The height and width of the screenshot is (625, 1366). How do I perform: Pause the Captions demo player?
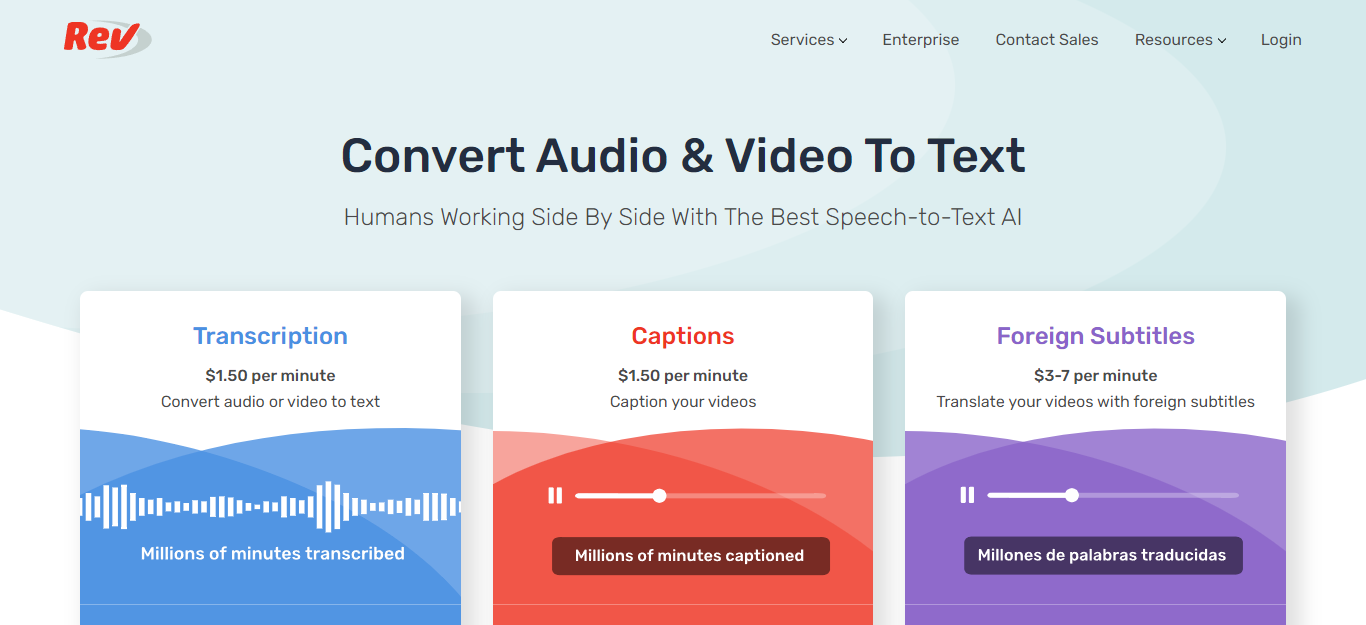pyautogui.click(x=555, y=495)
